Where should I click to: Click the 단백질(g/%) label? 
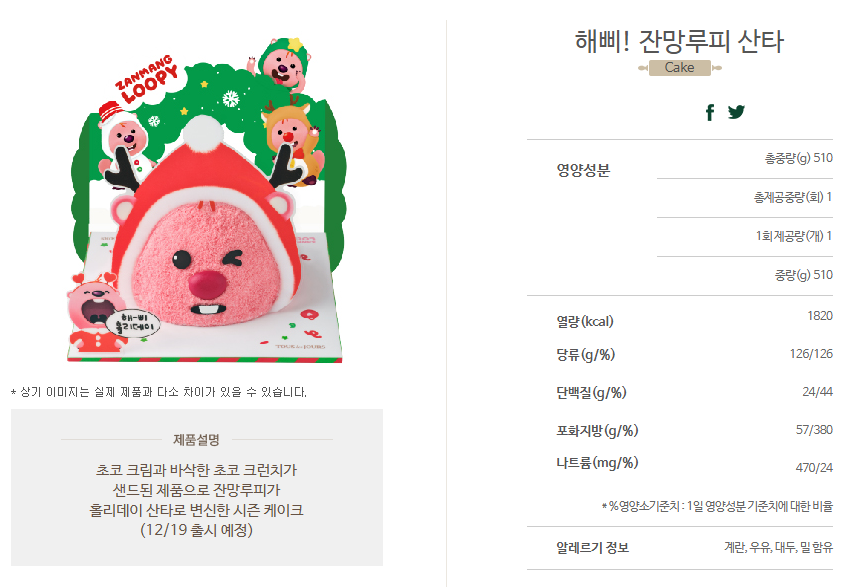(x=591, y=393)
